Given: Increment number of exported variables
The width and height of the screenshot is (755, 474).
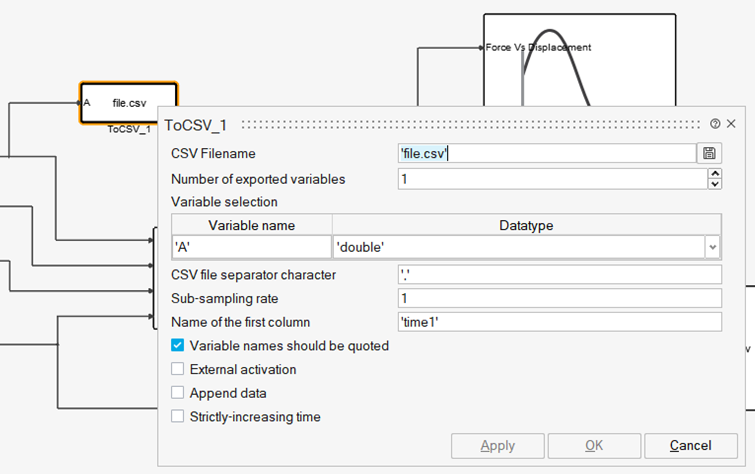Looking at the screenshot, I should 714,174.
